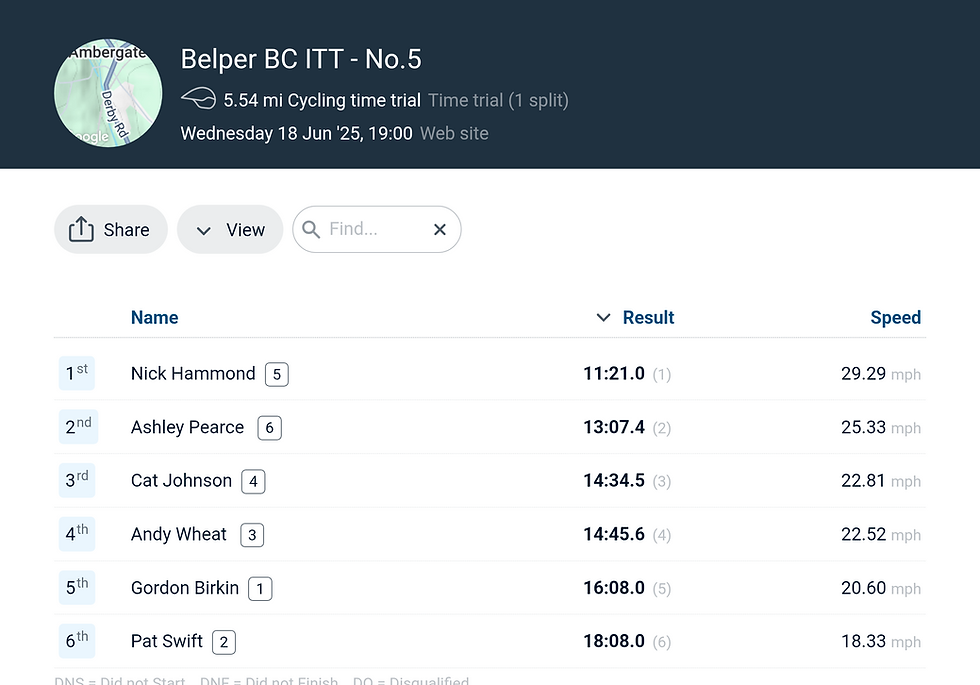
Task: Click Andy Wheat's 14:45.6 result time
Action: click(x=614, y=534)
